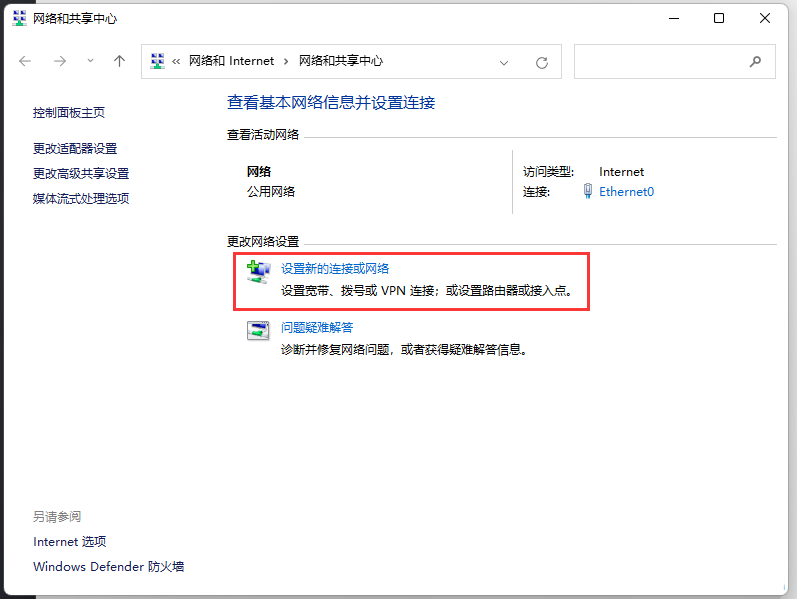The width and height of the screenshot is (797, 599).
Task: Go up one level with the up arrow
Action: click(120, 61)
